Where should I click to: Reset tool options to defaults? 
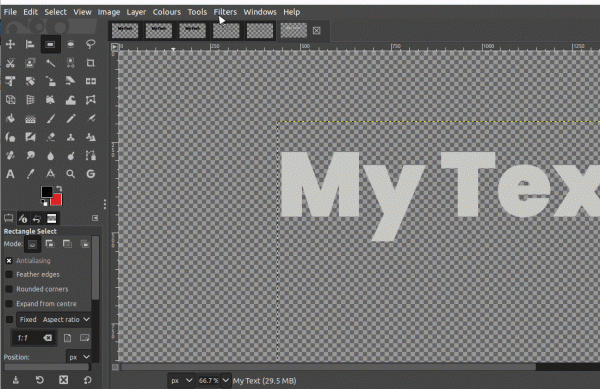pyautogui.click(x=88, y=380)
